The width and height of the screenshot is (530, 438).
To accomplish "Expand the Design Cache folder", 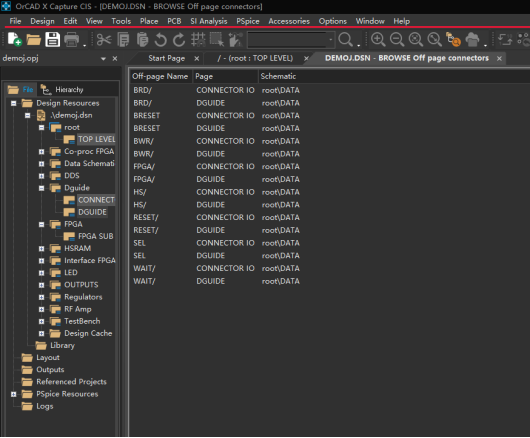I will pyautogui.click(x=41, y=334).
